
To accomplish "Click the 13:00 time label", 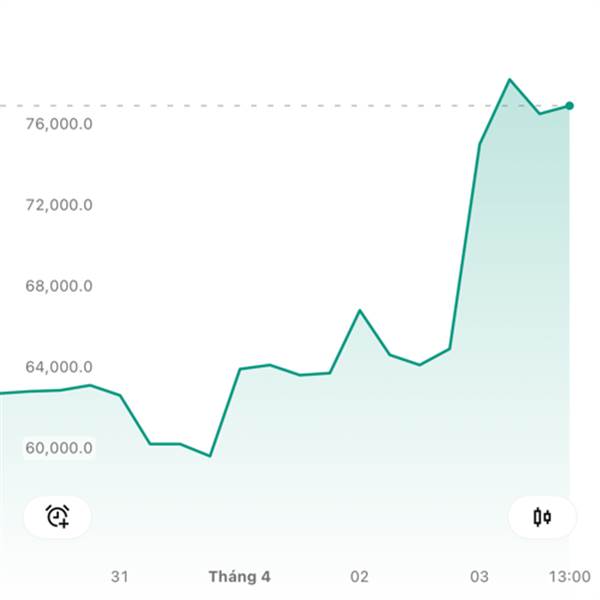I will (569, 577).
